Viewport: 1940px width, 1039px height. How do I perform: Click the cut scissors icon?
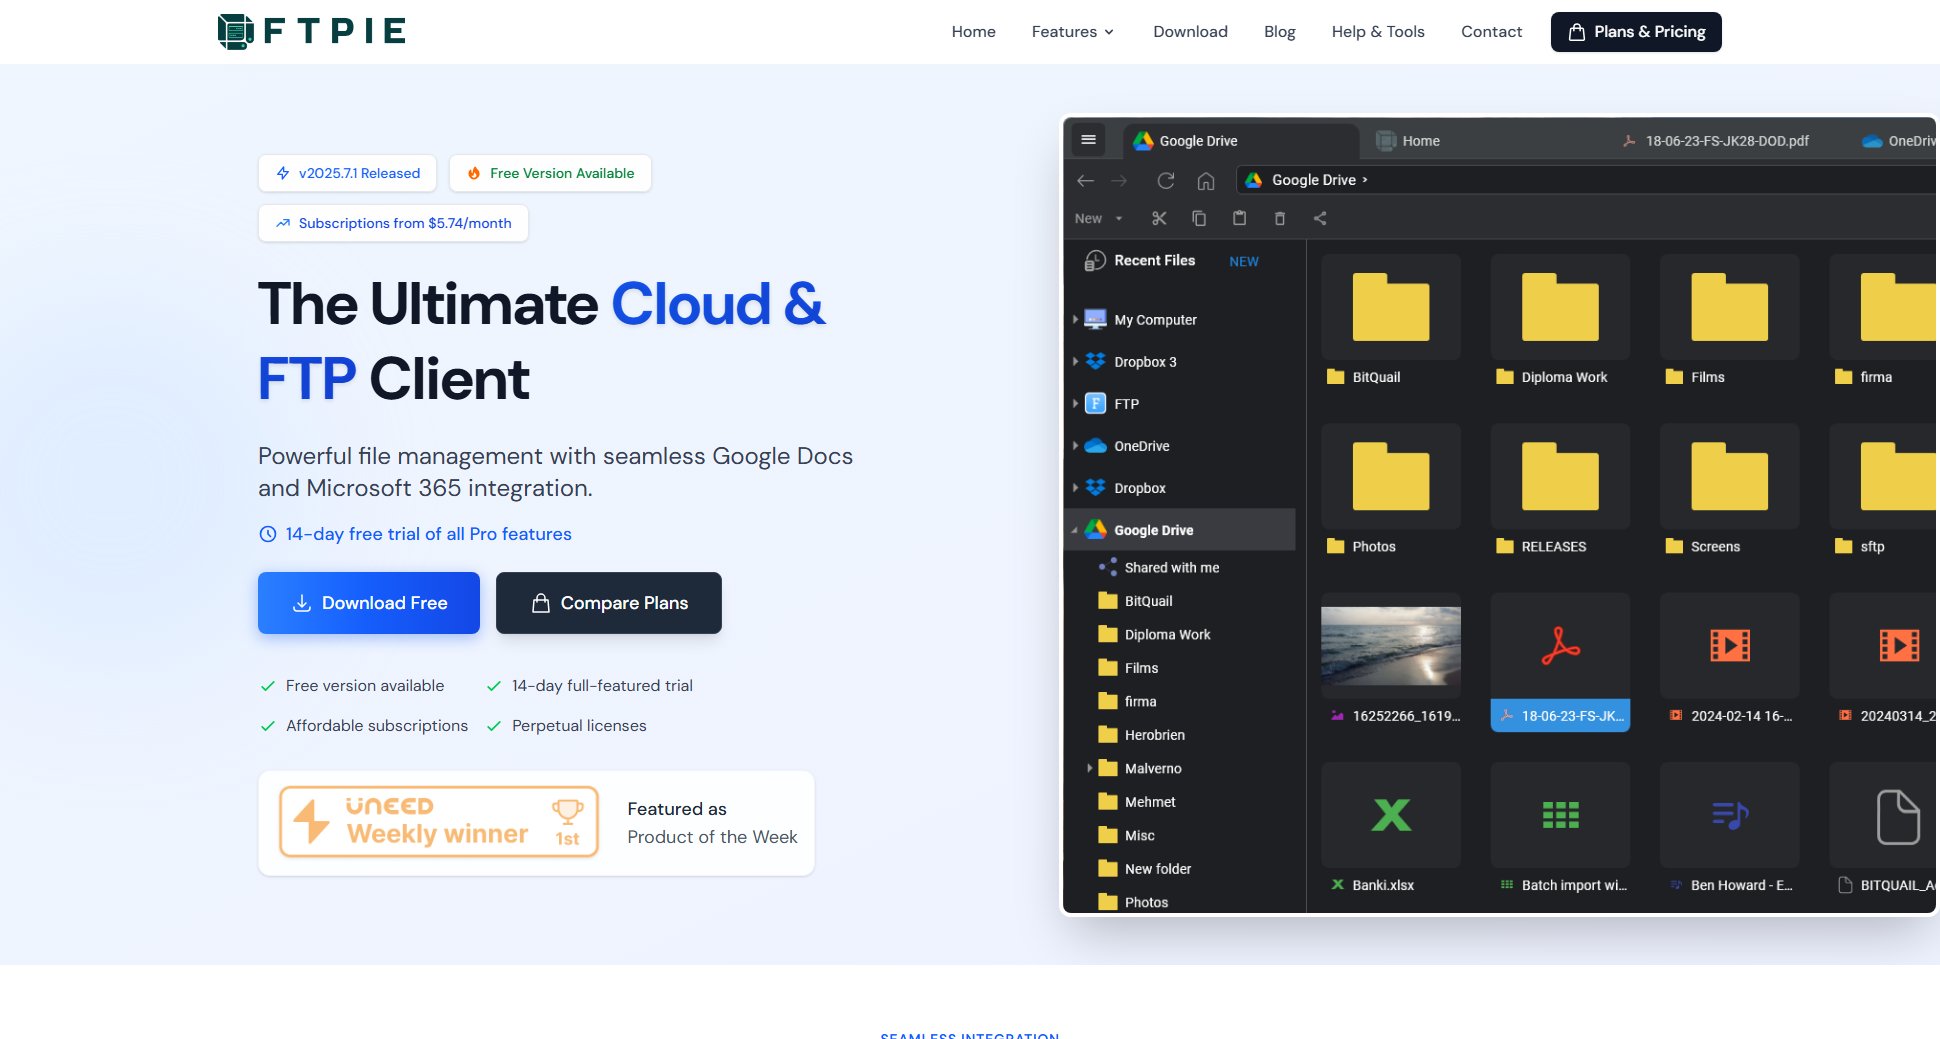pos(1159,218)
